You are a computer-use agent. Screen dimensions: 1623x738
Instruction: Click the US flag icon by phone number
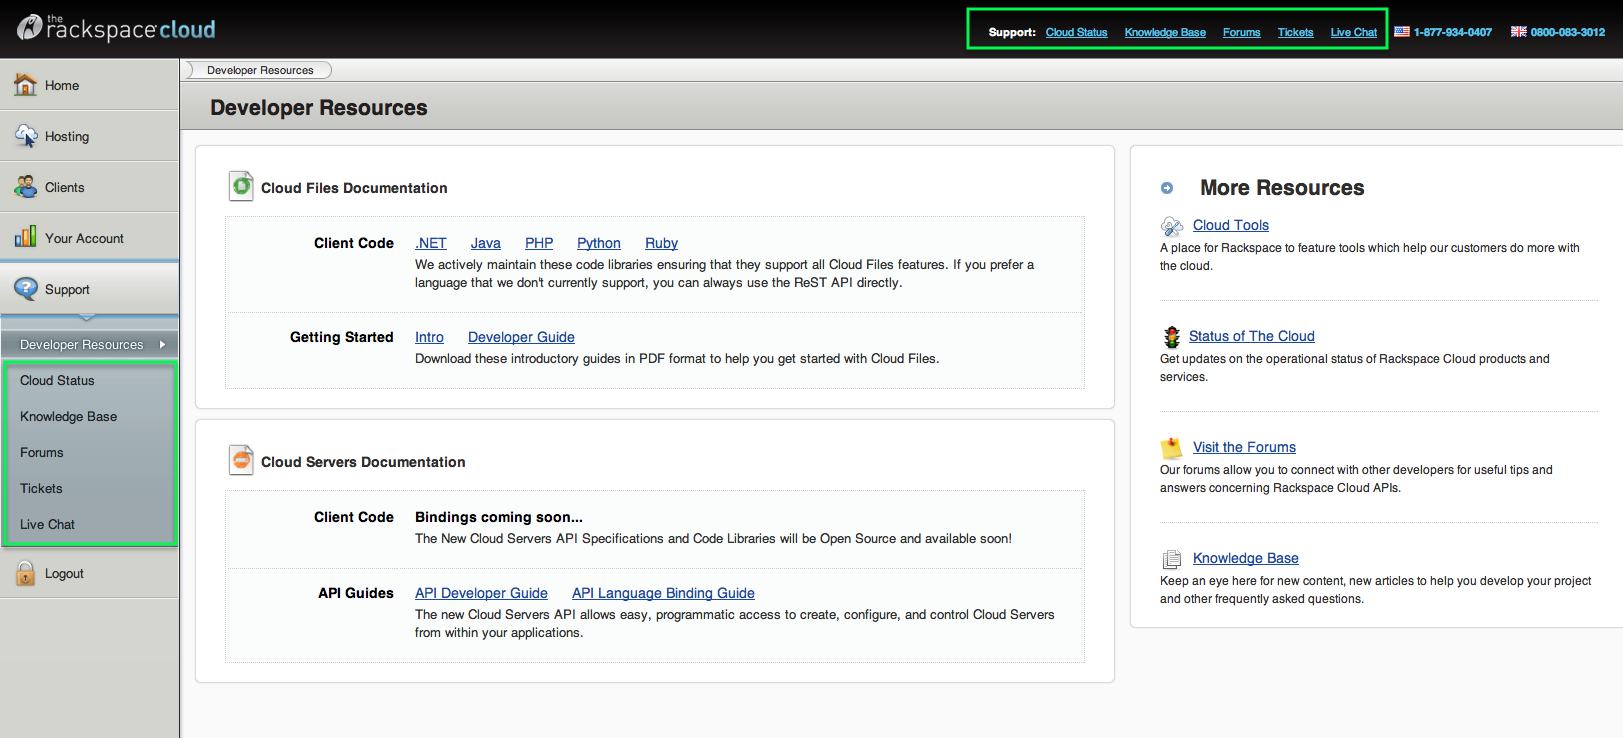click(1402, 32)
